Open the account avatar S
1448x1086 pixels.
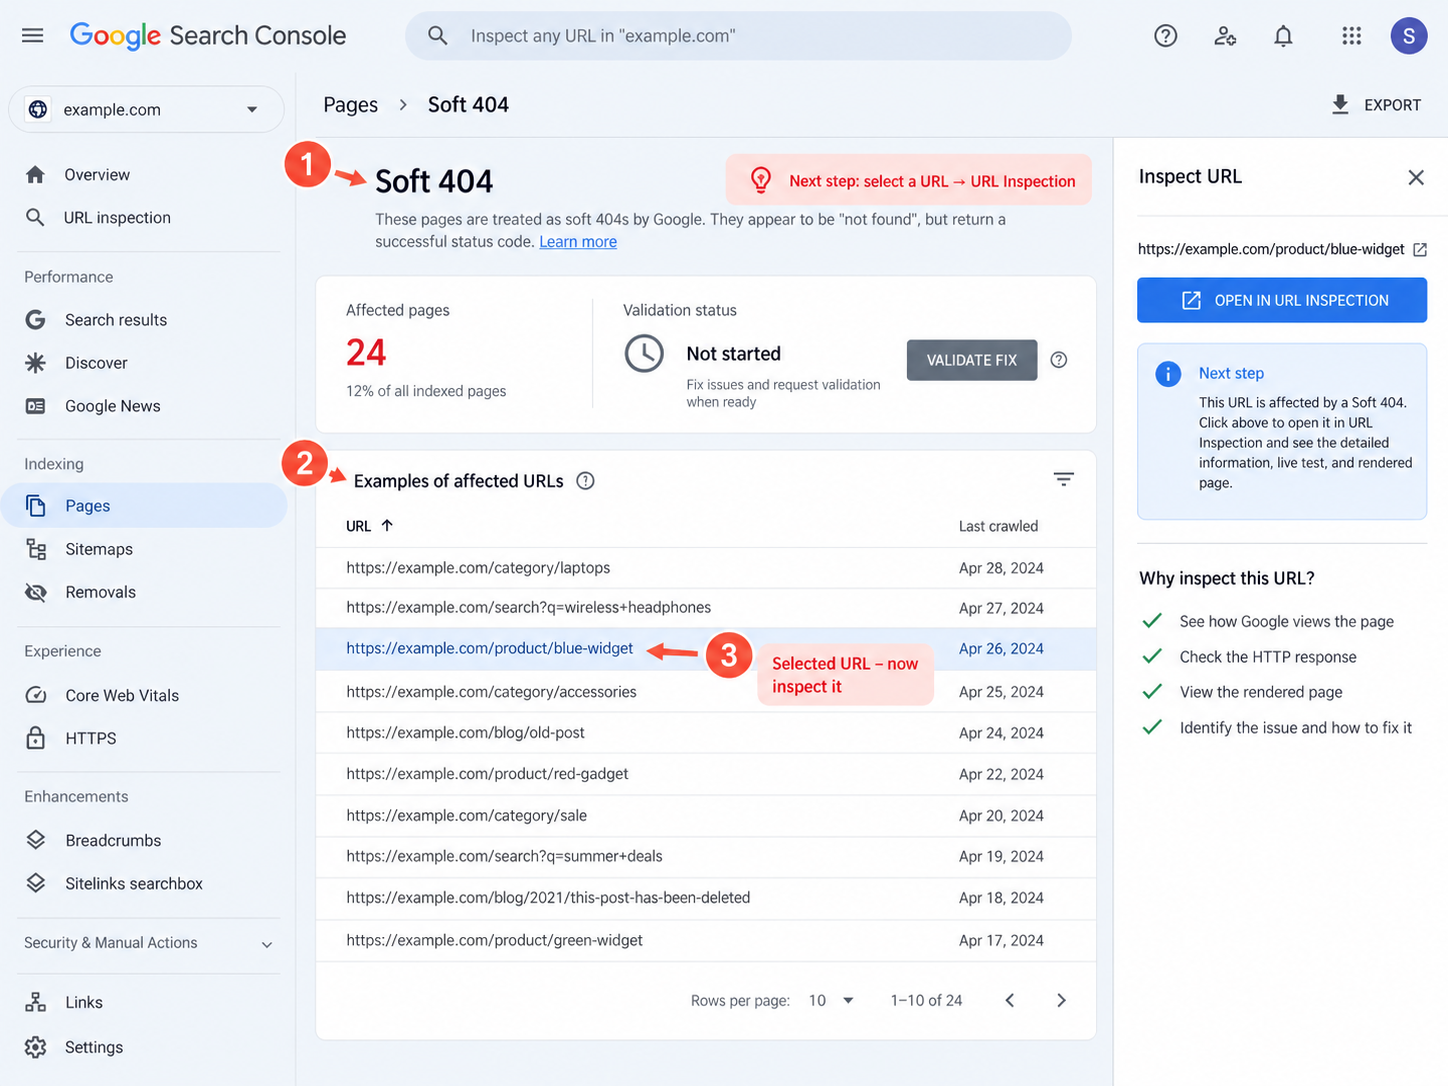(x=1408, y=36)
